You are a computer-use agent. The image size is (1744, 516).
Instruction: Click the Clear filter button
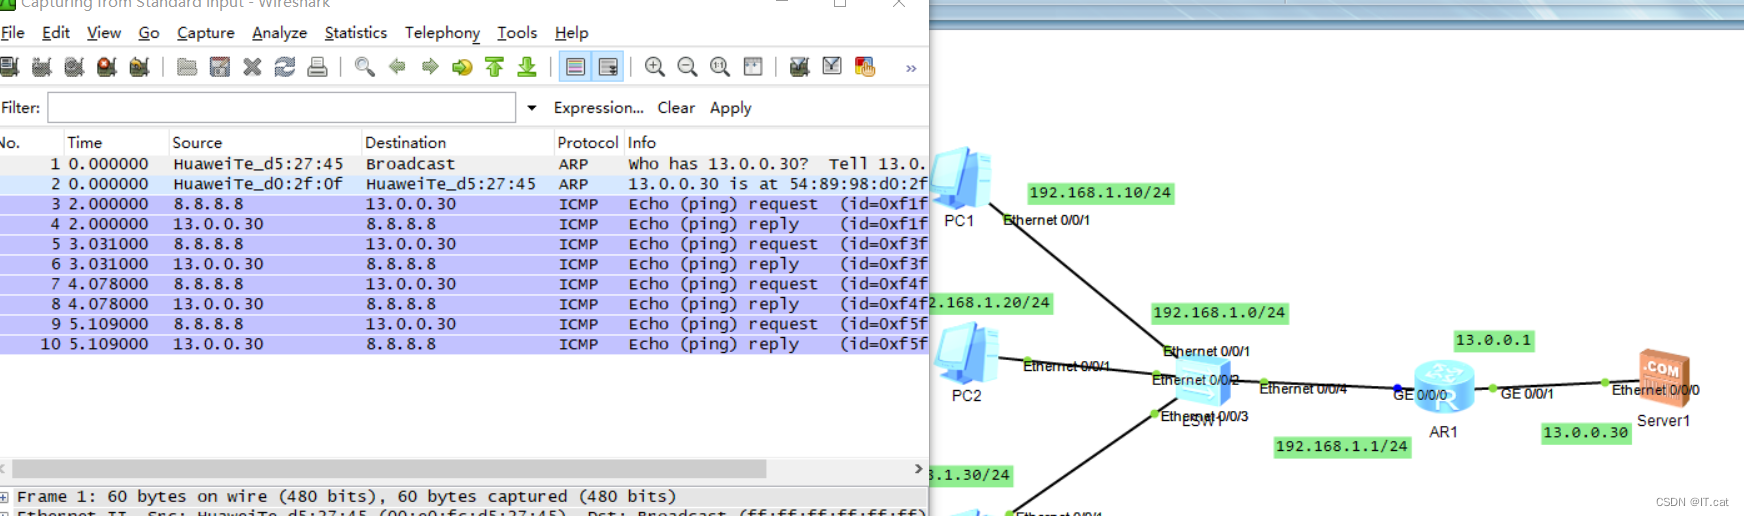click(x=676, y=108)
